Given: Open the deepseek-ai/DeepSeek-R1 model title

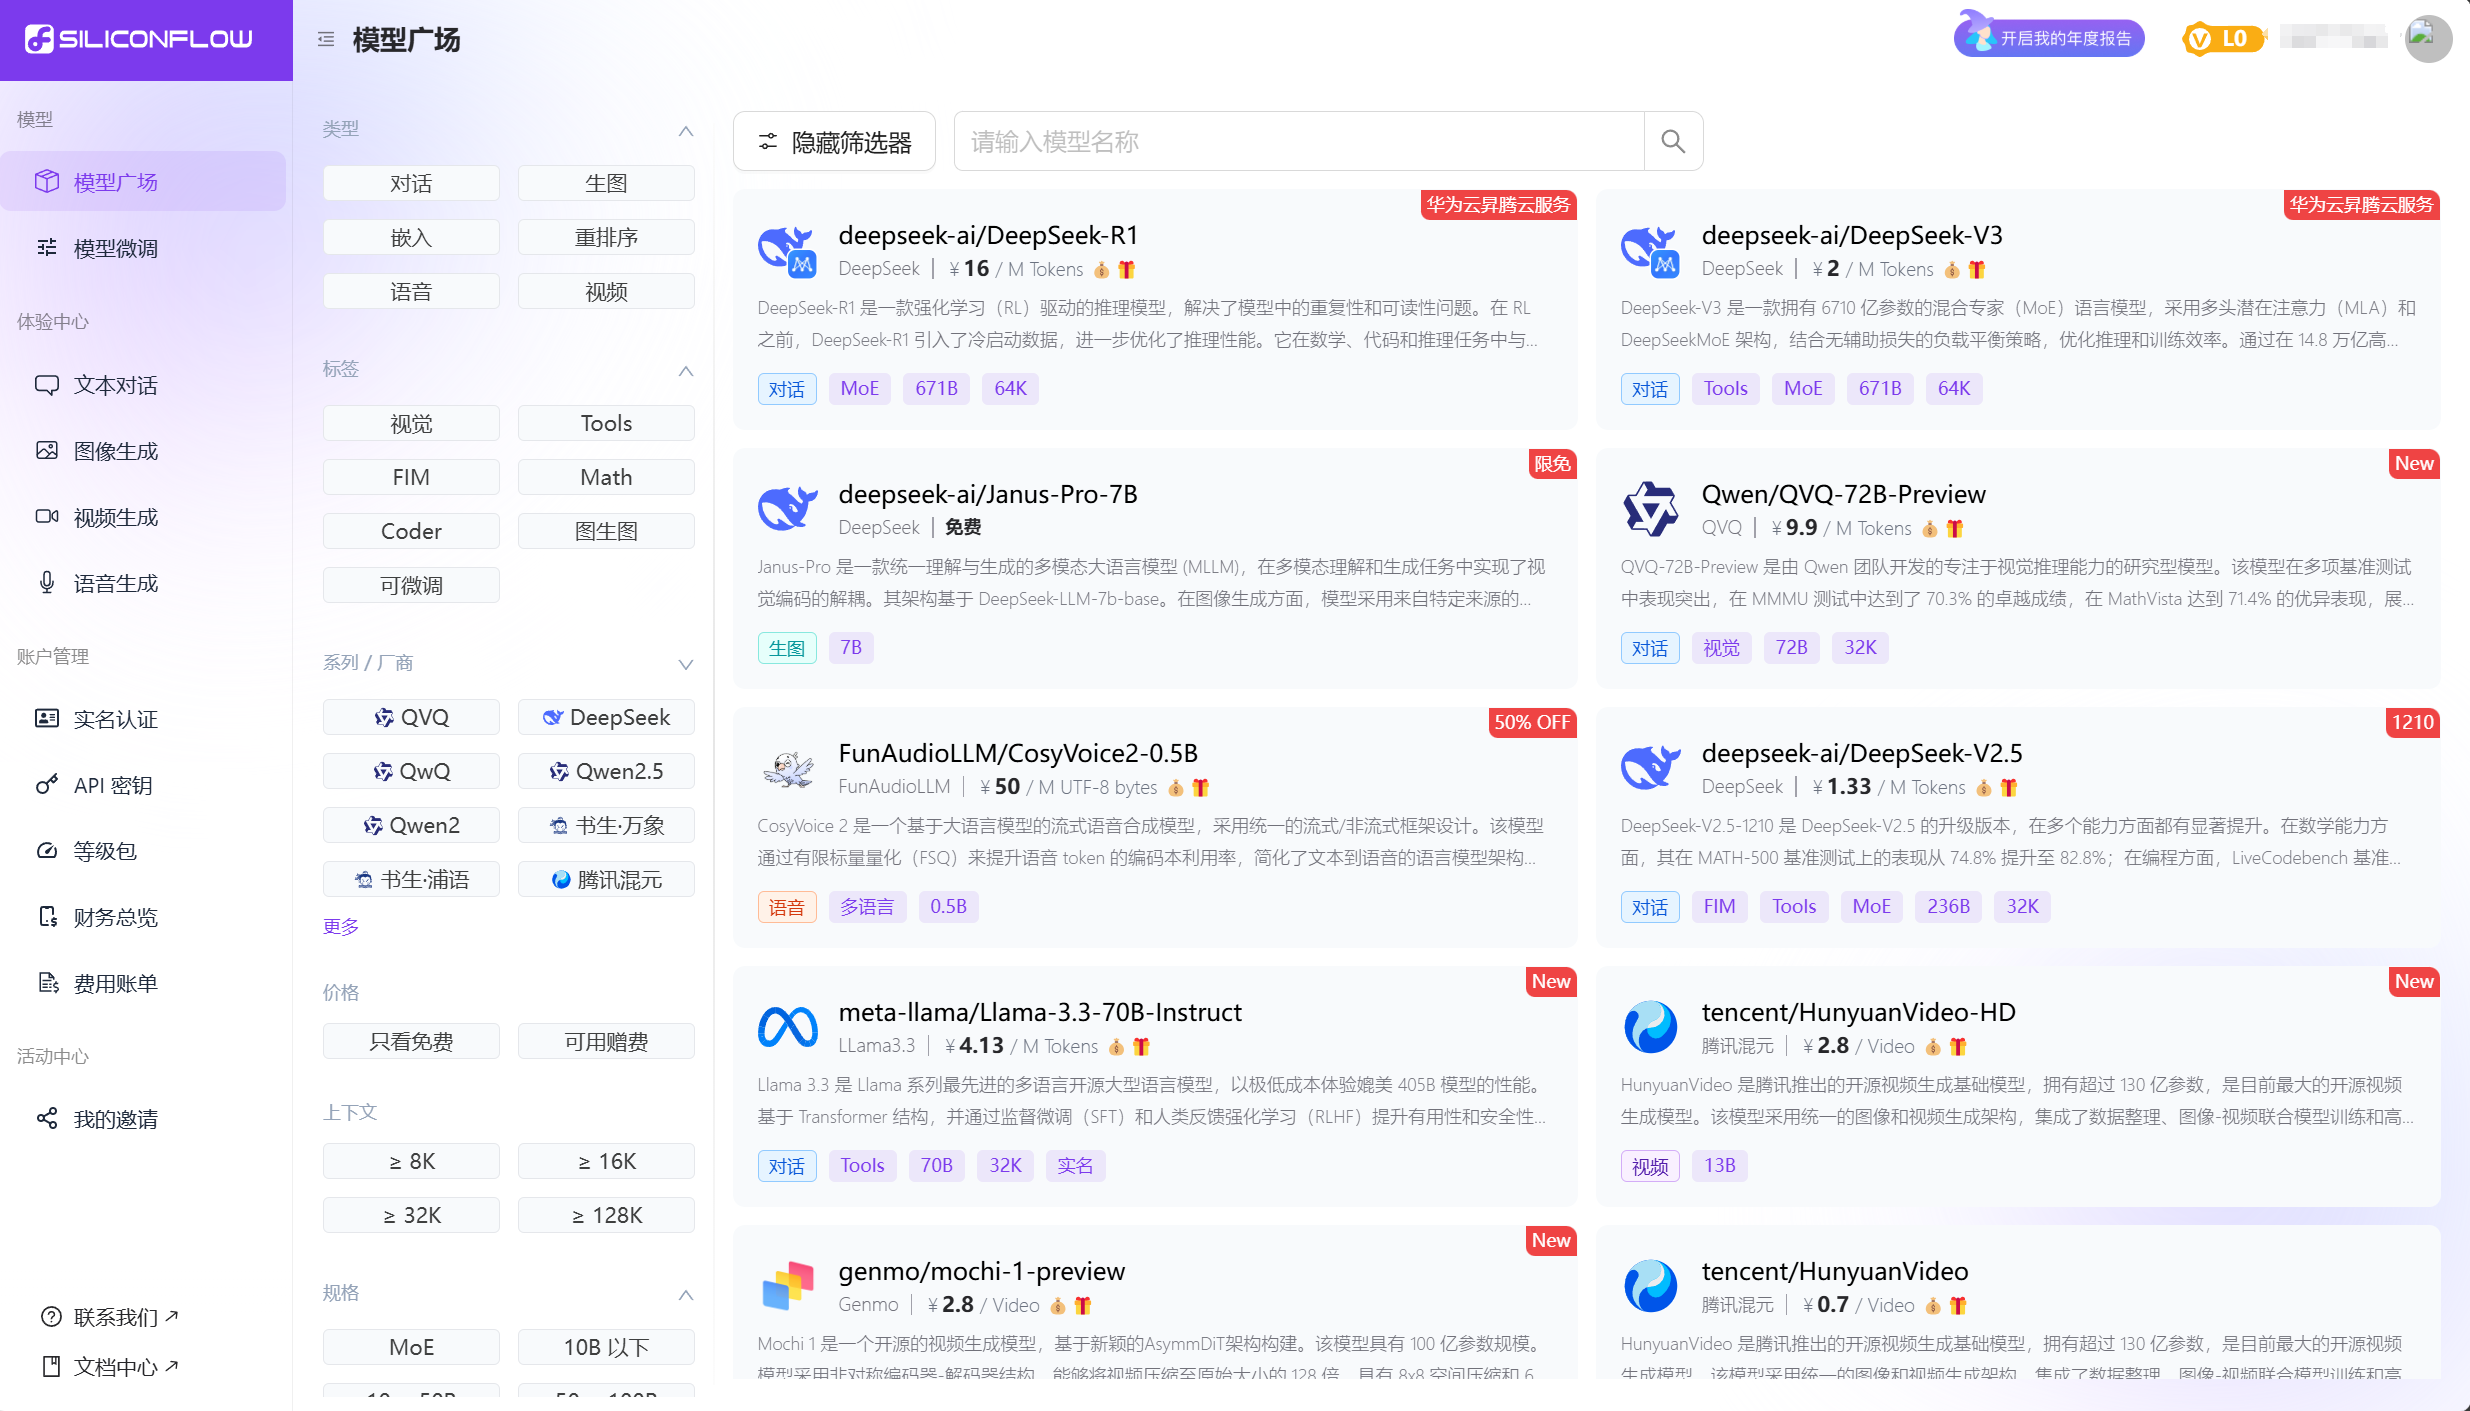Looking at the screenshot, I should click(988, 235).
